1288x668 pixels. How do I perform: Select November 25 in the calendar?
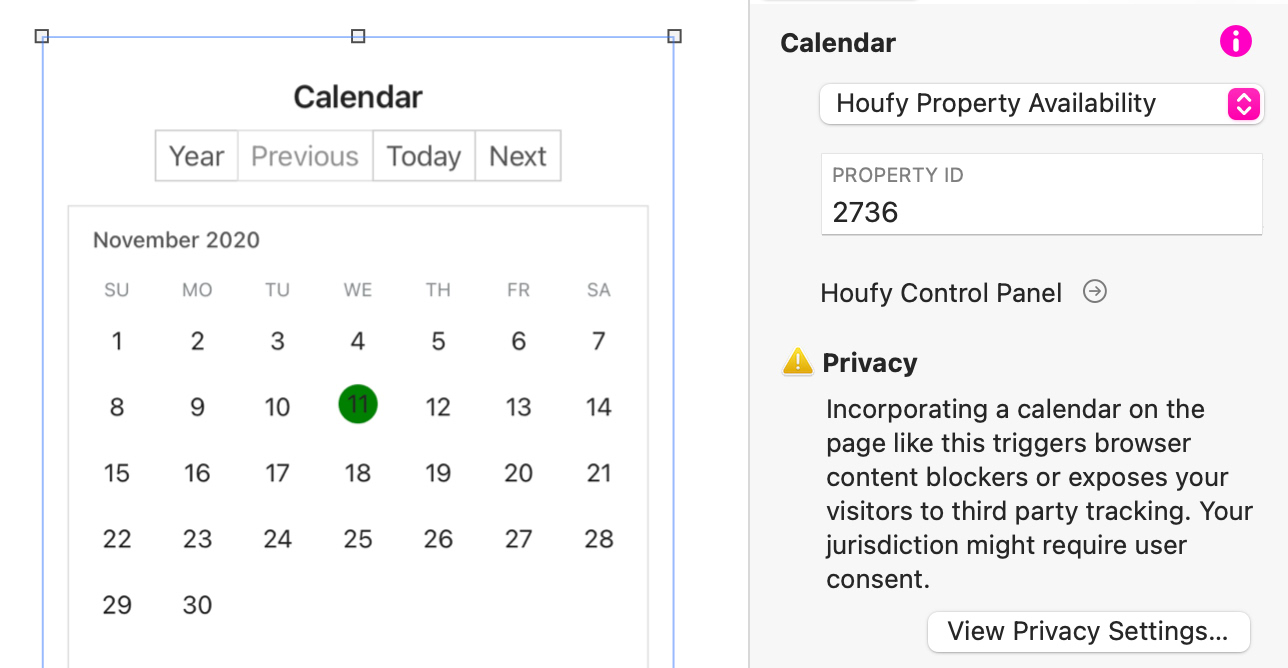[x=358, y=539]
